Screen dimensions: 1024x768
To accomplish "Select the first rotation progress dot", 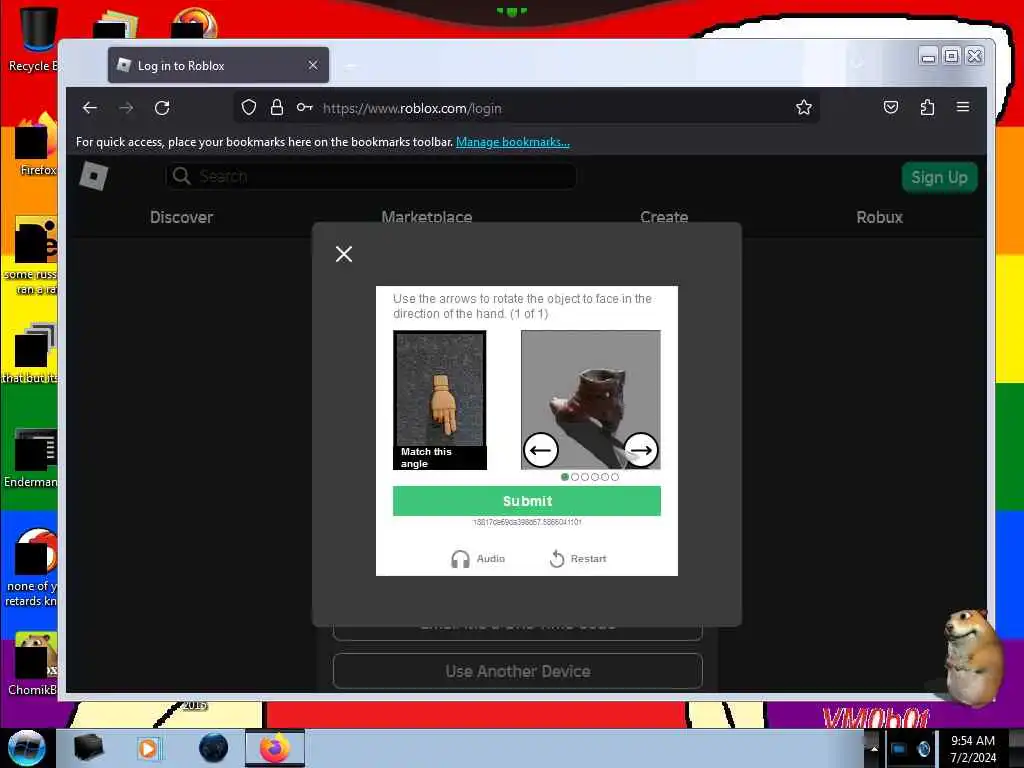I will (565, 477).
